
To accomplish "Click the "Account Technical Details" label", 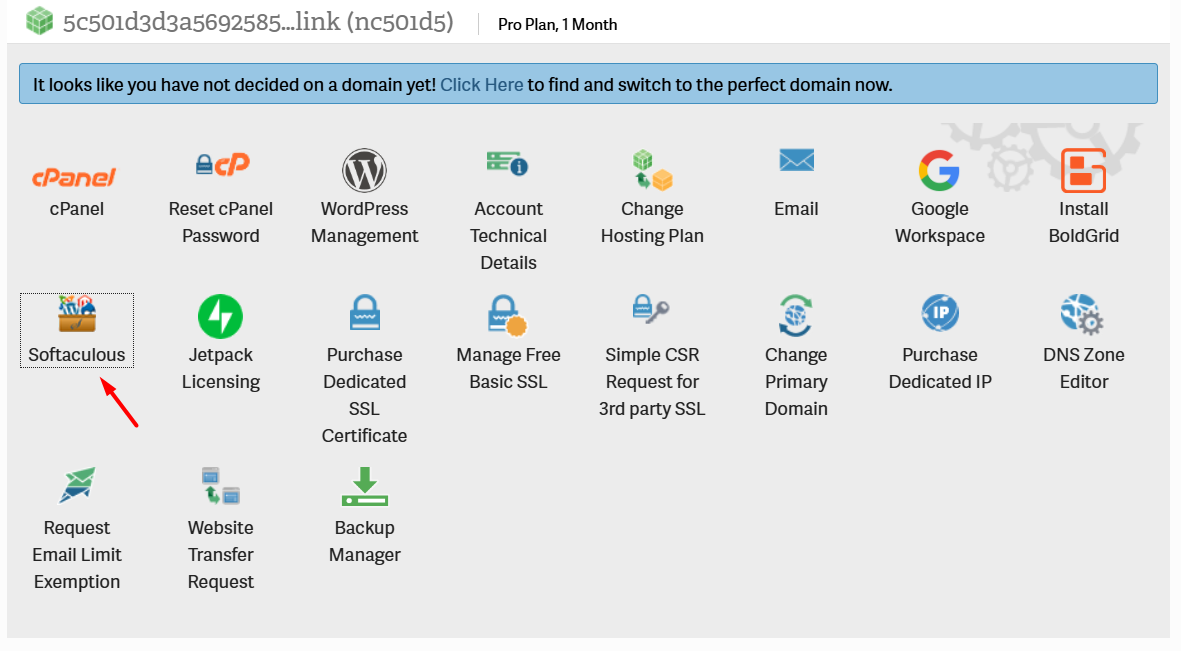I will tap(508, 236).
